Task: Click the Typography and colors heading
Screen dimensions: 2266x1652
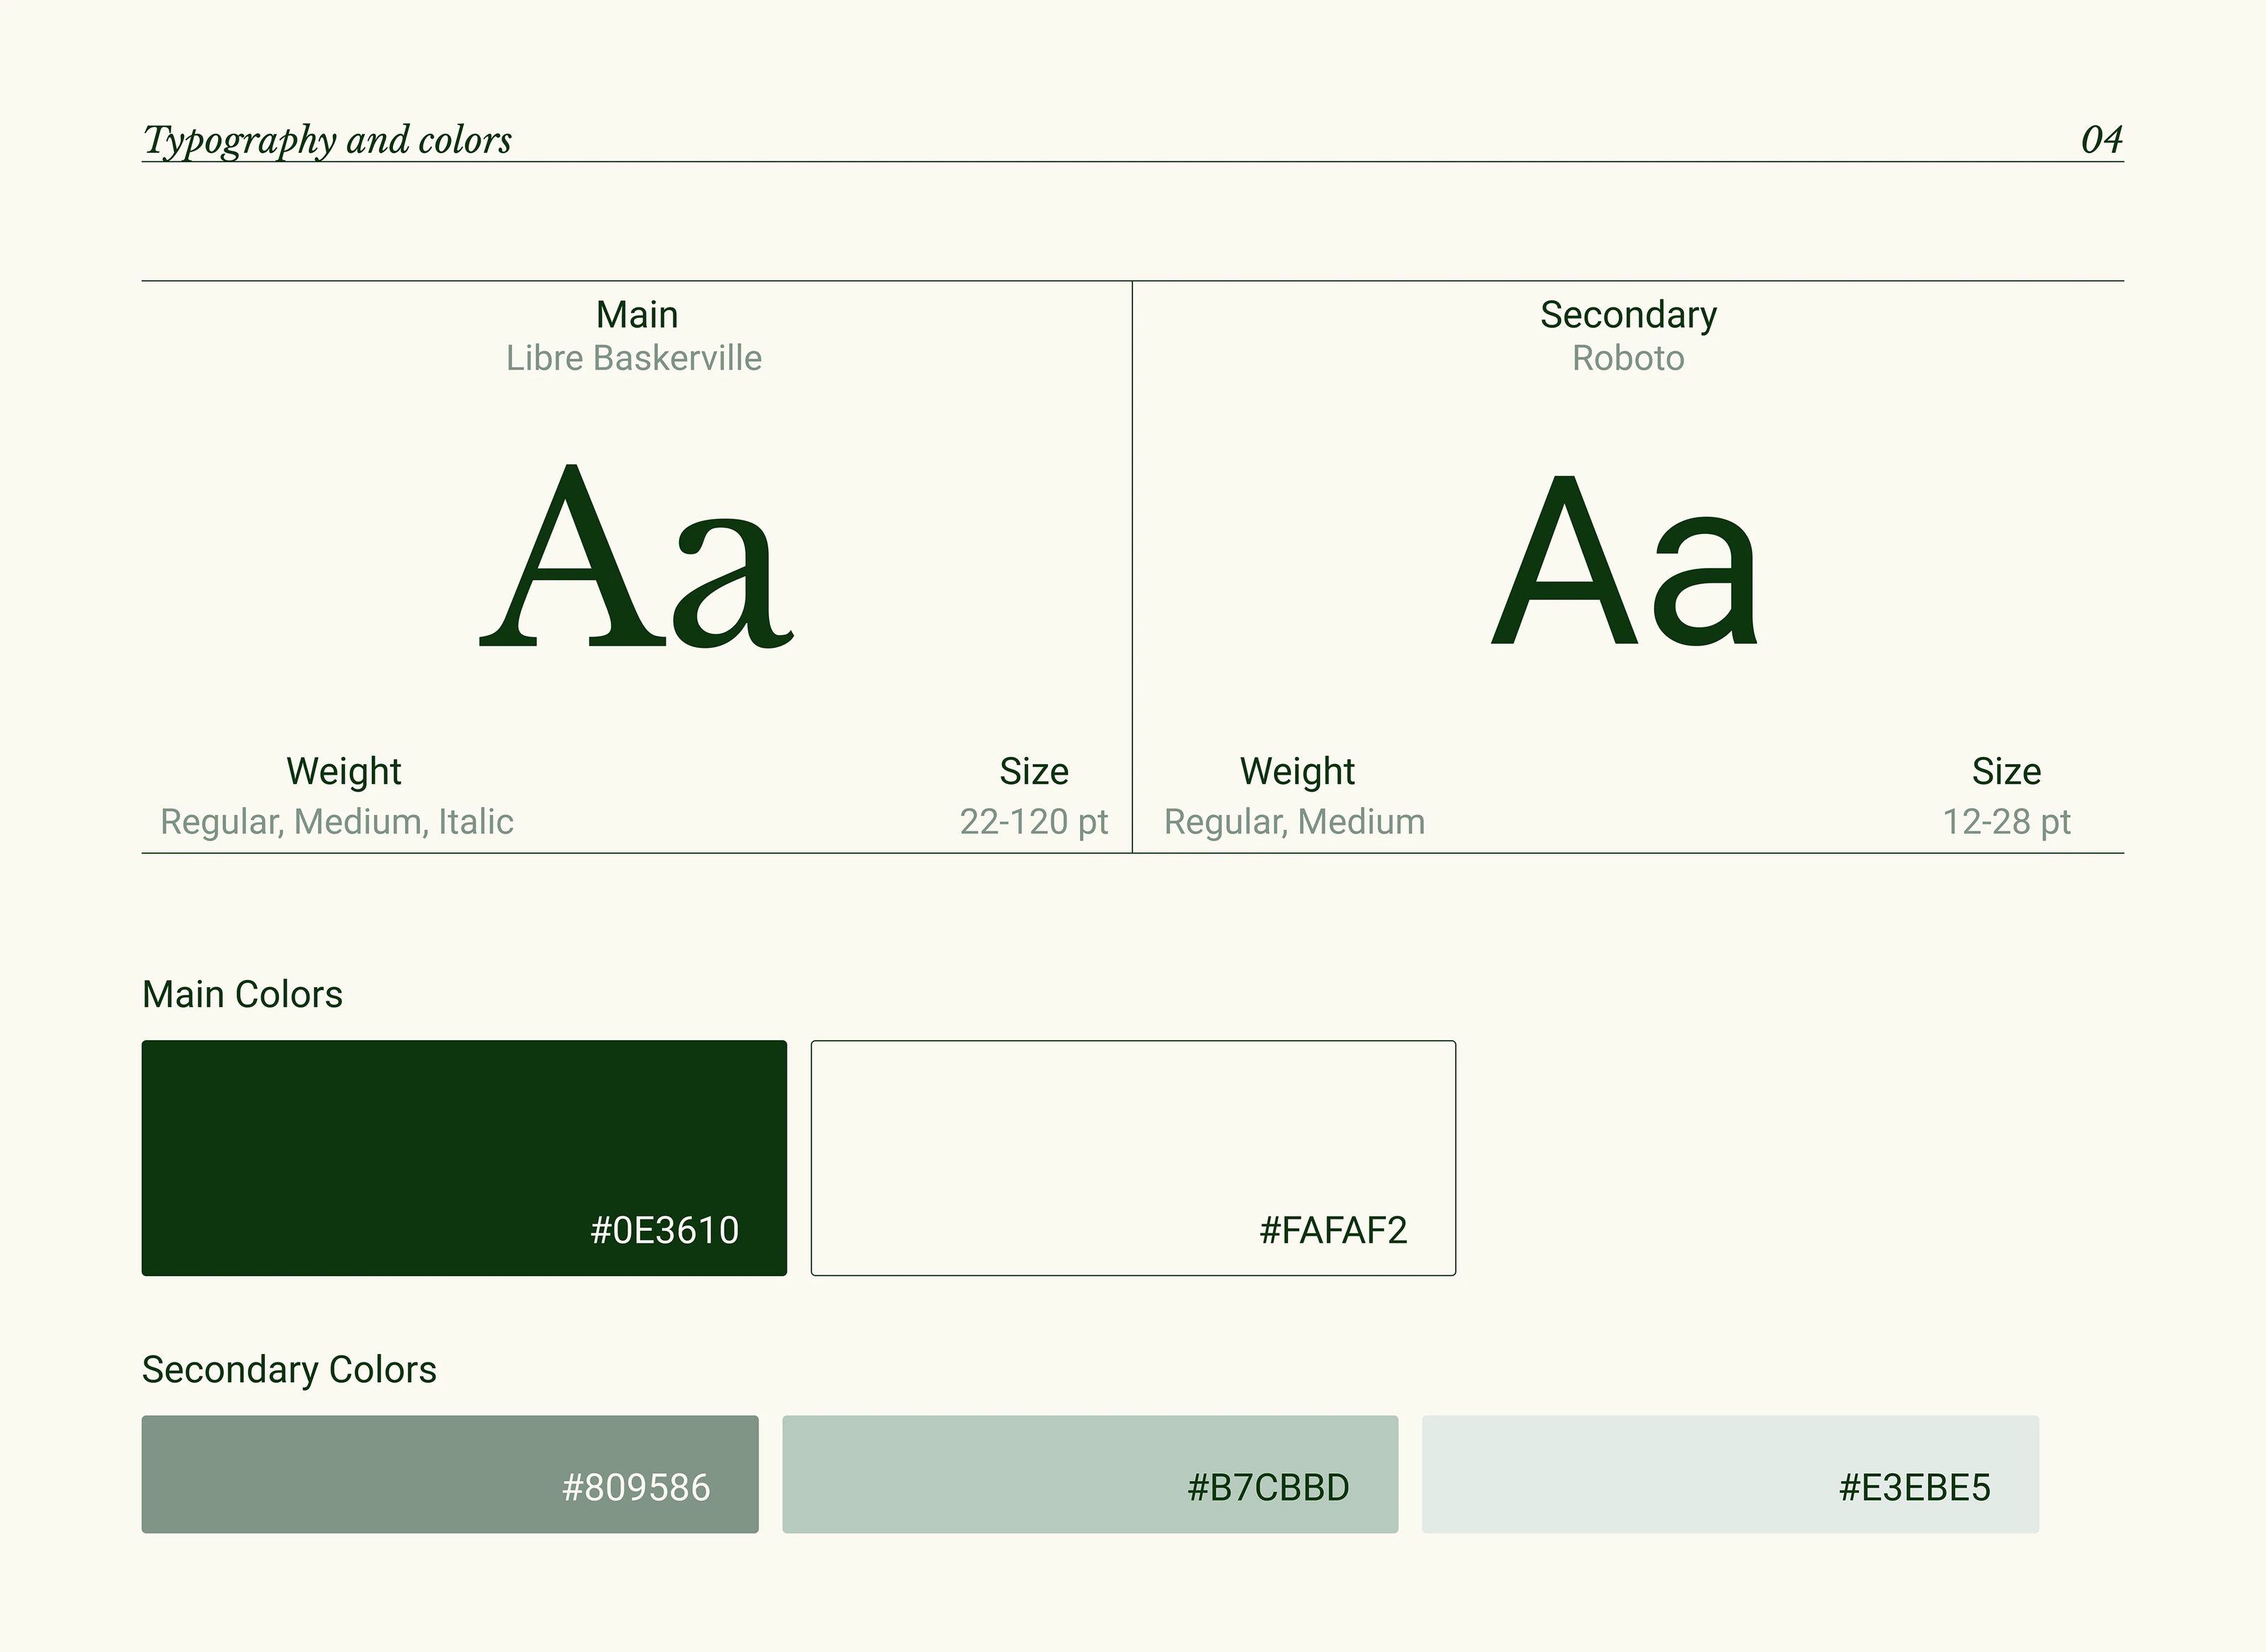Action: (327, 140)
